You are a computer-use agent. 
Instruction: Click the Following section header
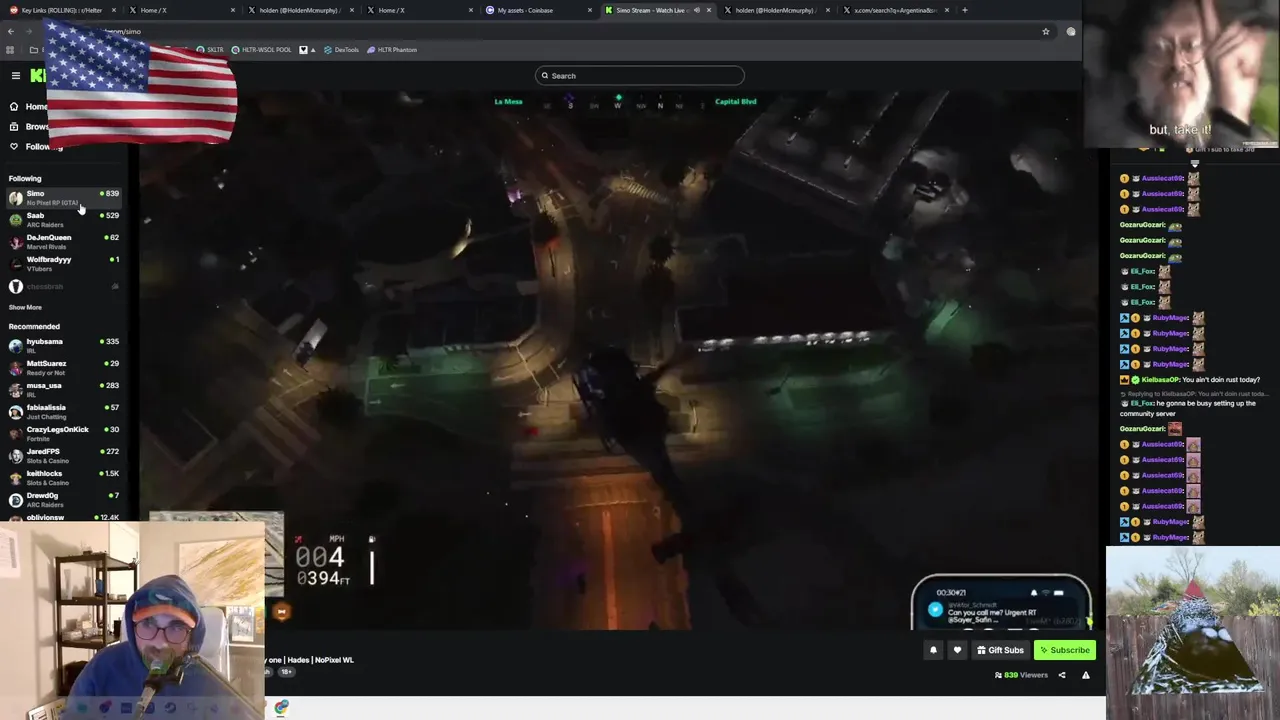pos(25,179)
